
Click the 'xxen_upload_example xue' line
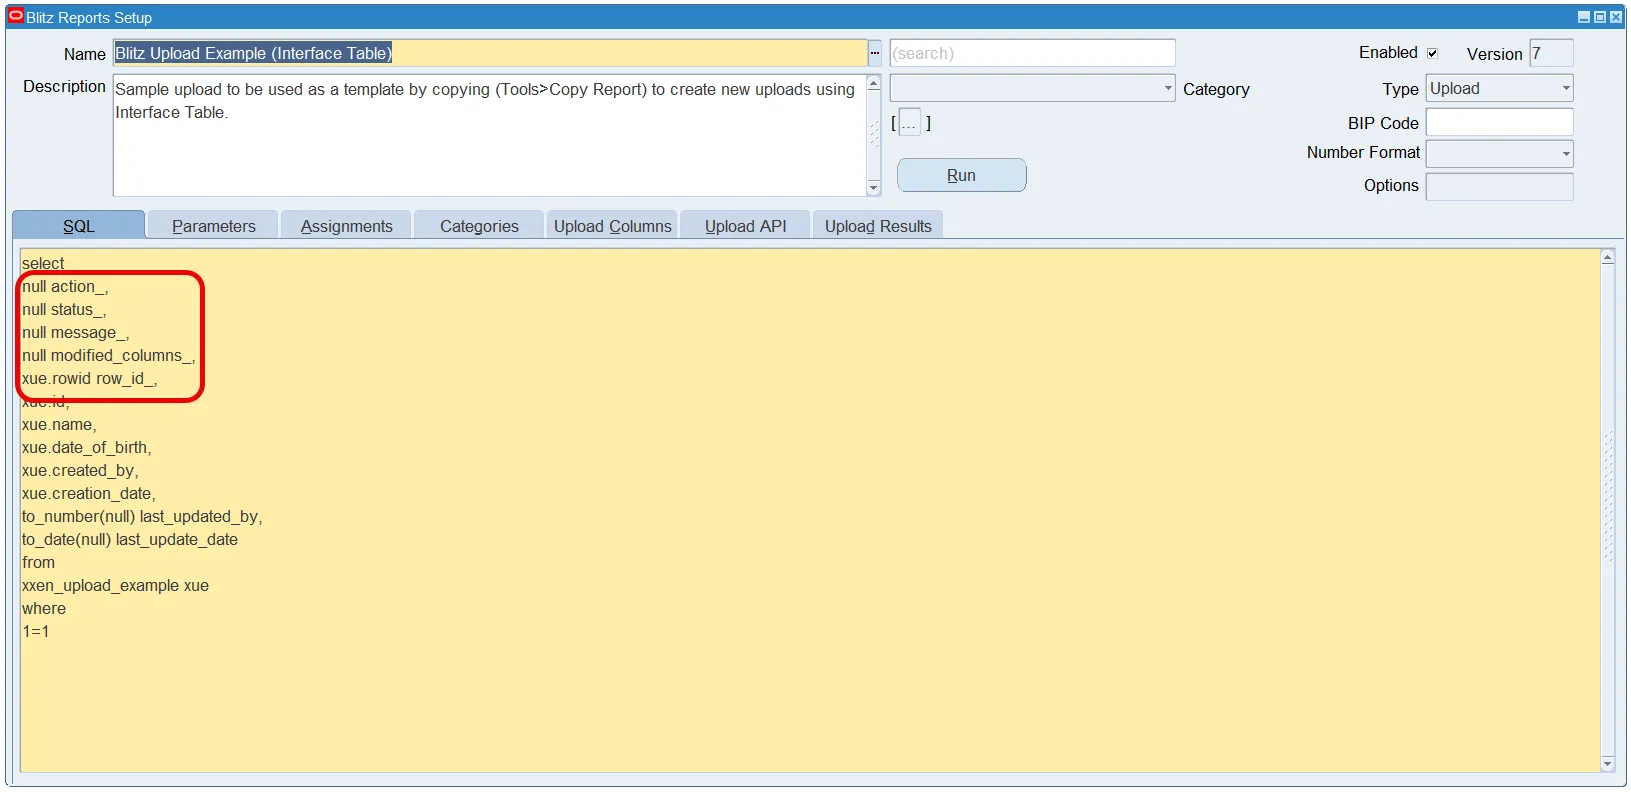pyautogui.click(x=116, y=585)
